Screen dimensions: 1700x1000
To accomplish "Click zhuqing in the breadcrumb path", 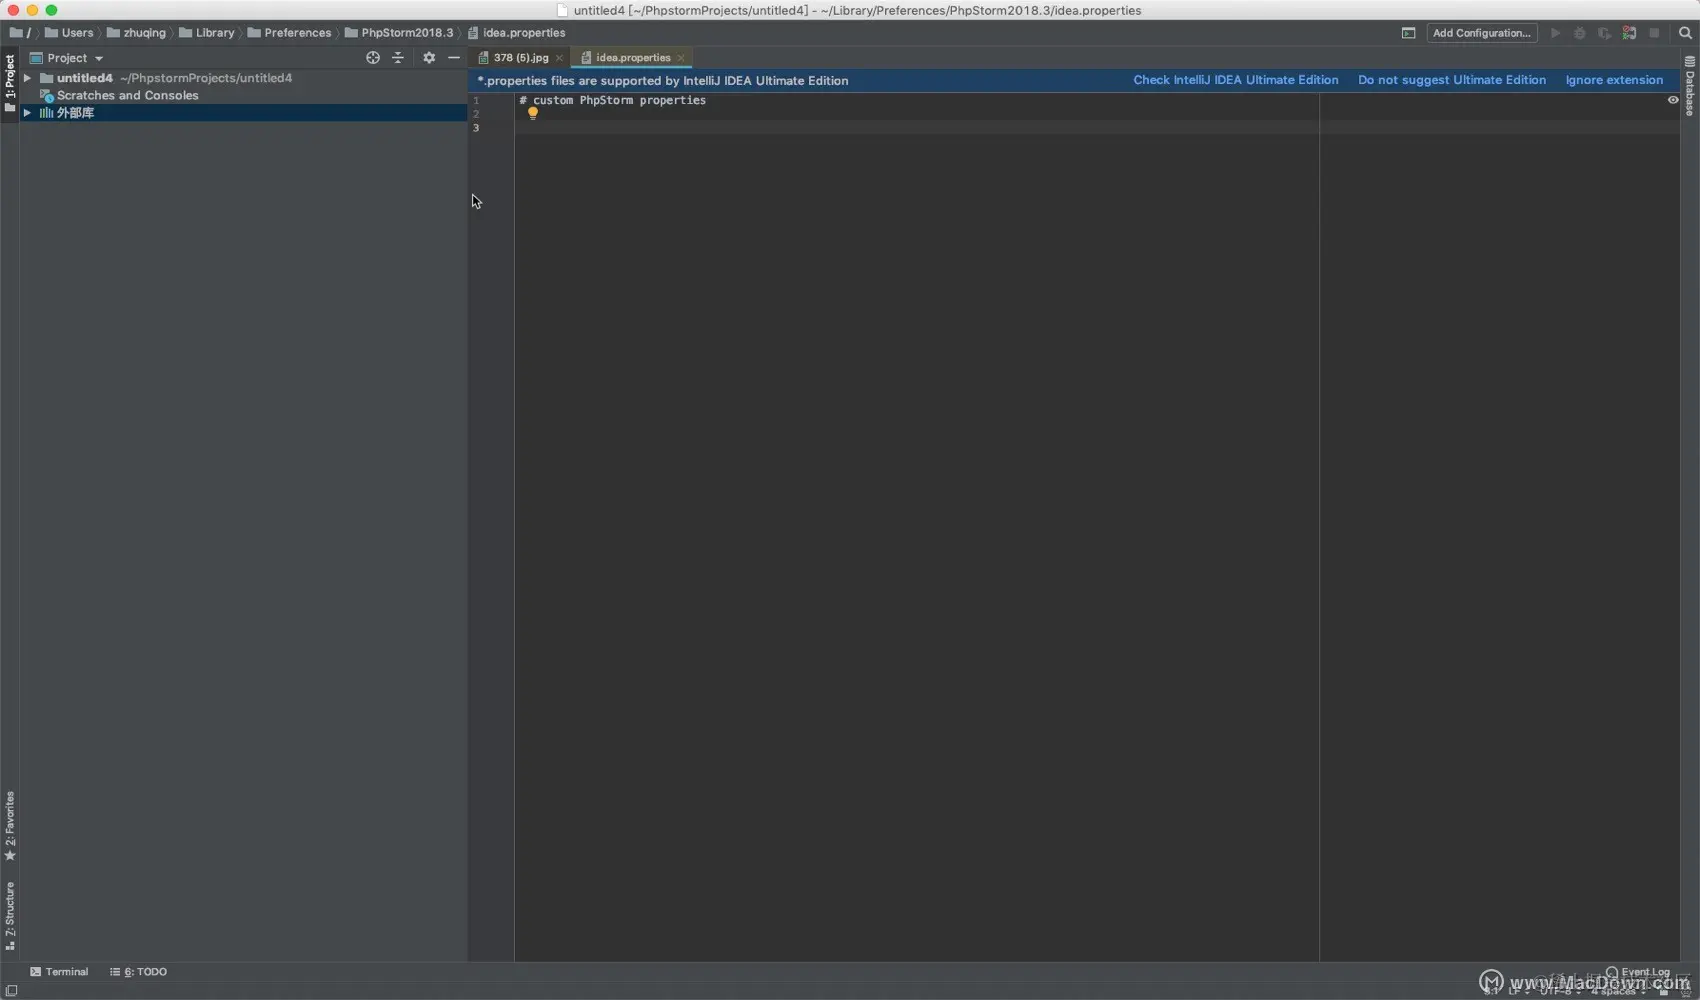I will (x=137, y=33).
